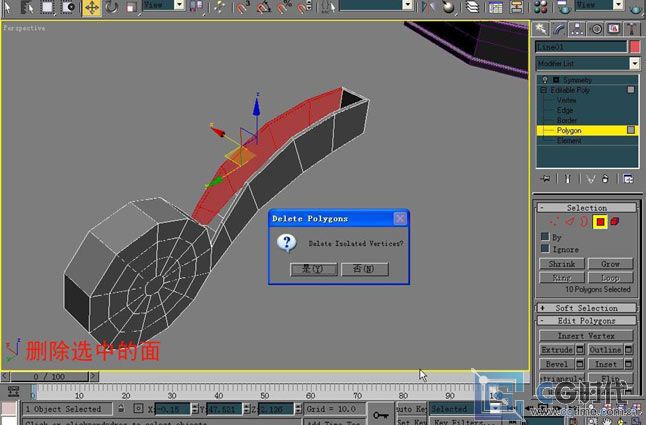The height and width of the screenshot is (425, 646).
Task: Switch to the Hierarchy panel tab
Action: pyautogui.click(x=577, y=29)
